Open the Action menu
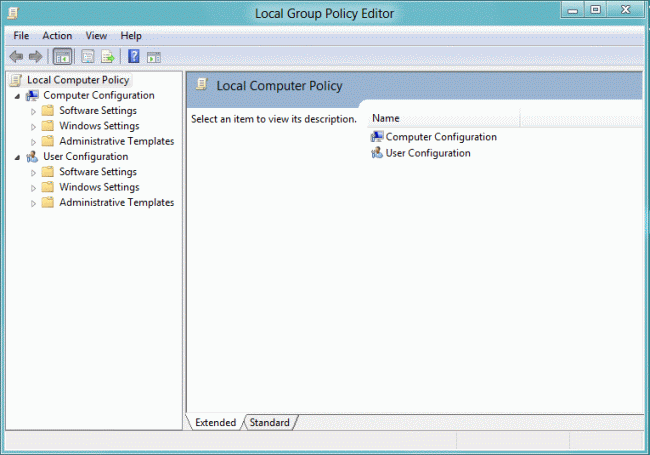 57,36
